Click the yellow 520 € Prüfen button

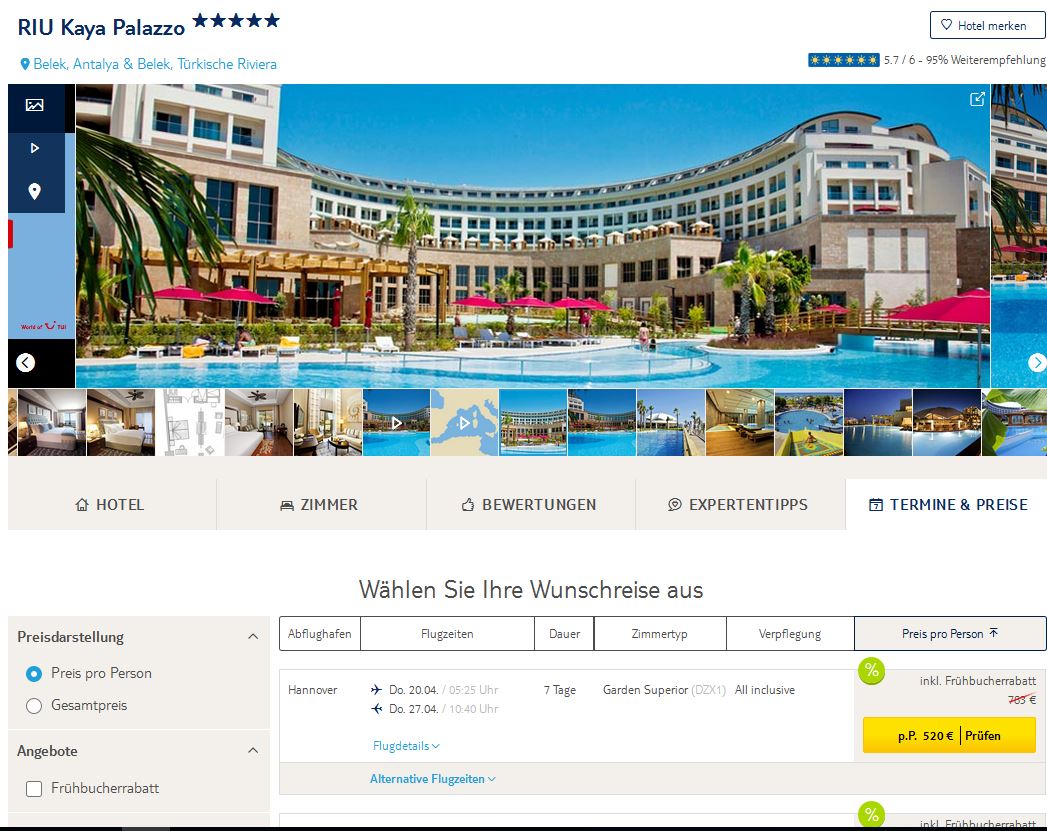pyautogui.click(x=949, y=736)
